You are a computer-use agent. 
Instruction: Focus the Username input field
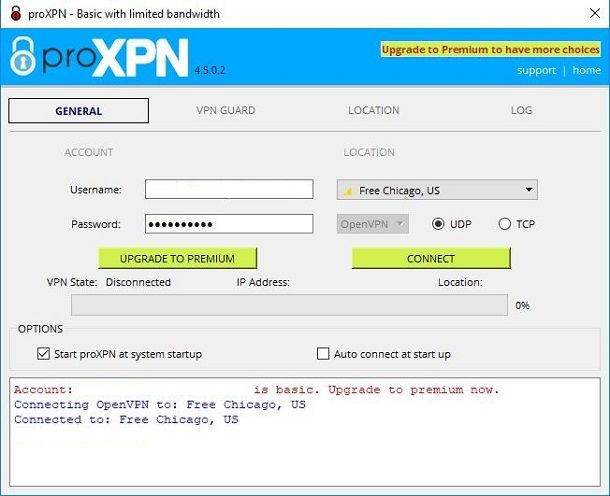pyautogui.click(x=229, y=189)
